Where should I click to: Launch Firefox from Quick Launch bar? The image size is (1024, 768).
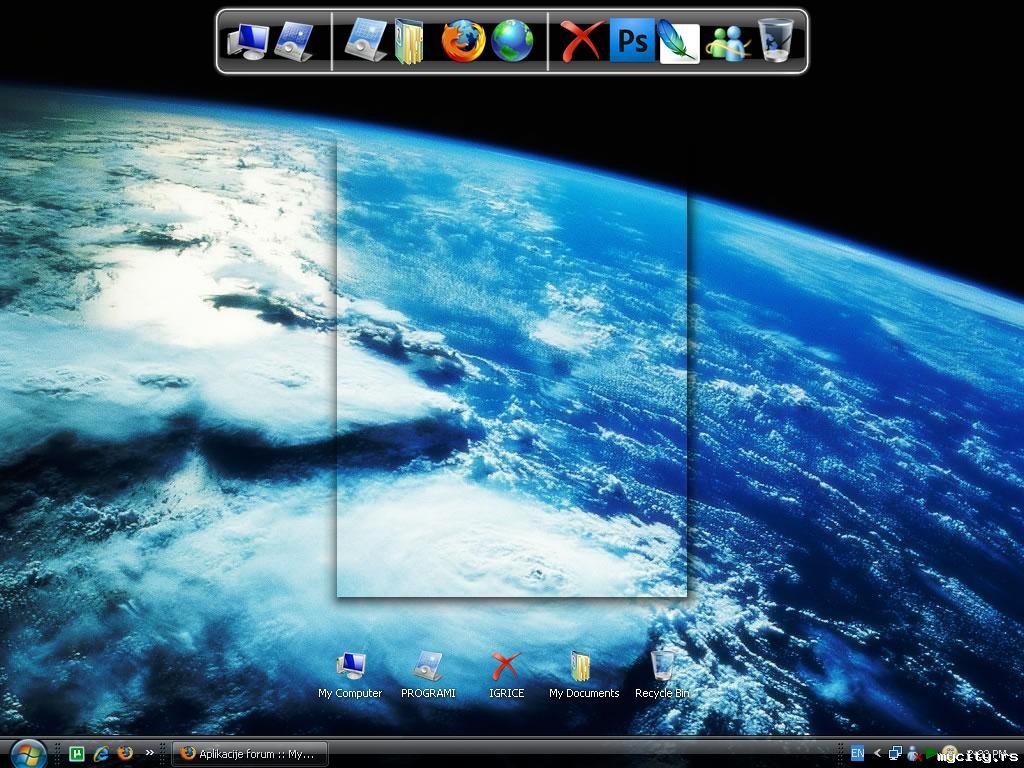pos(125,753)
